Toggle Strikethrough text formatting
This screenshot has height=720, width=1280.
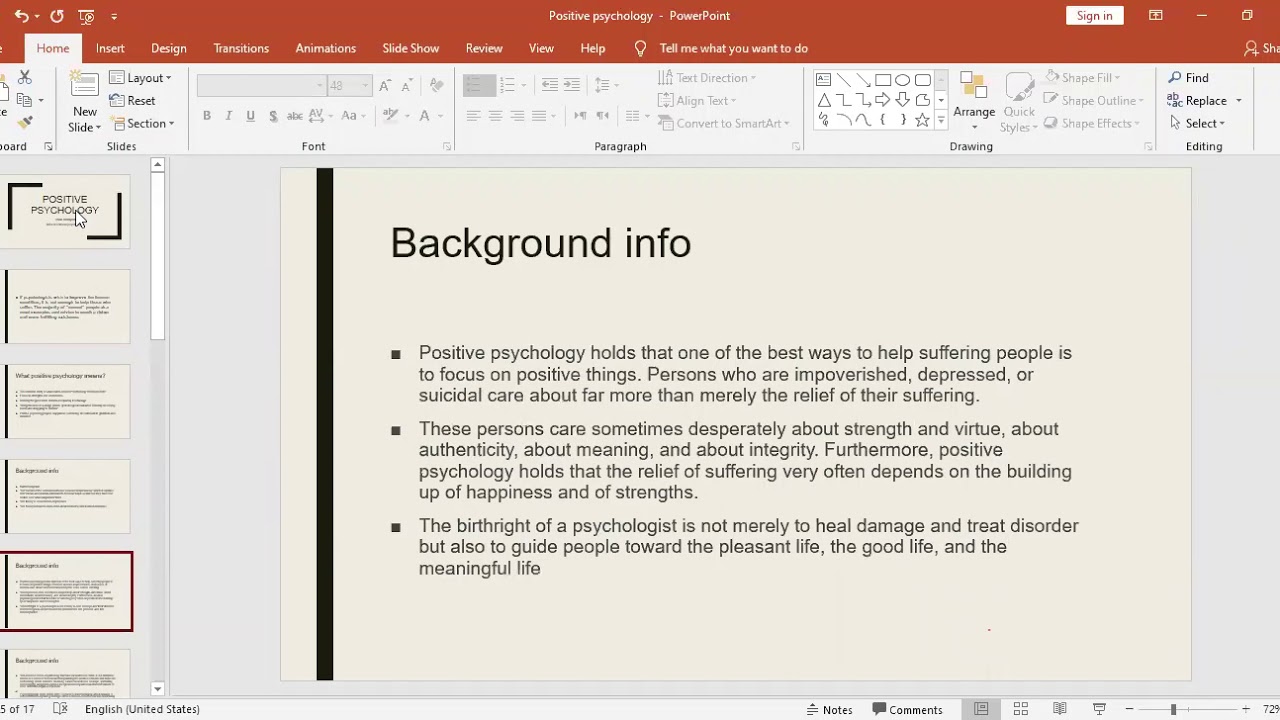point(295,116)
